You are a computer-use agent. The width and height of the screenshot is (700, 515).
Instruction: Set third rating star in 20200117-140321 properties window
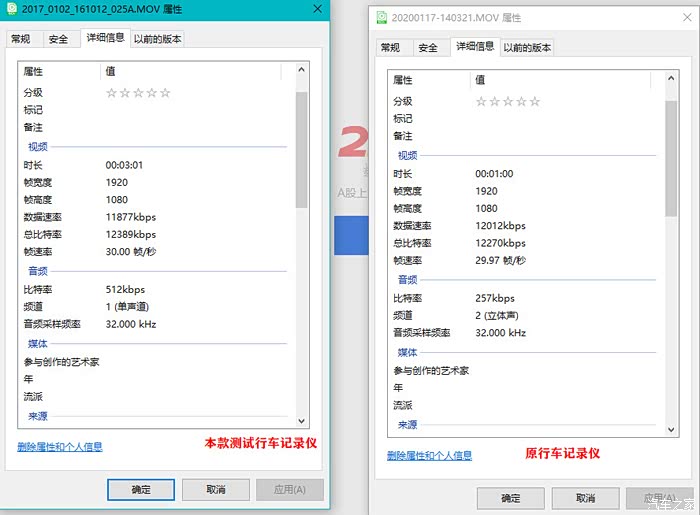coord(508,102)
